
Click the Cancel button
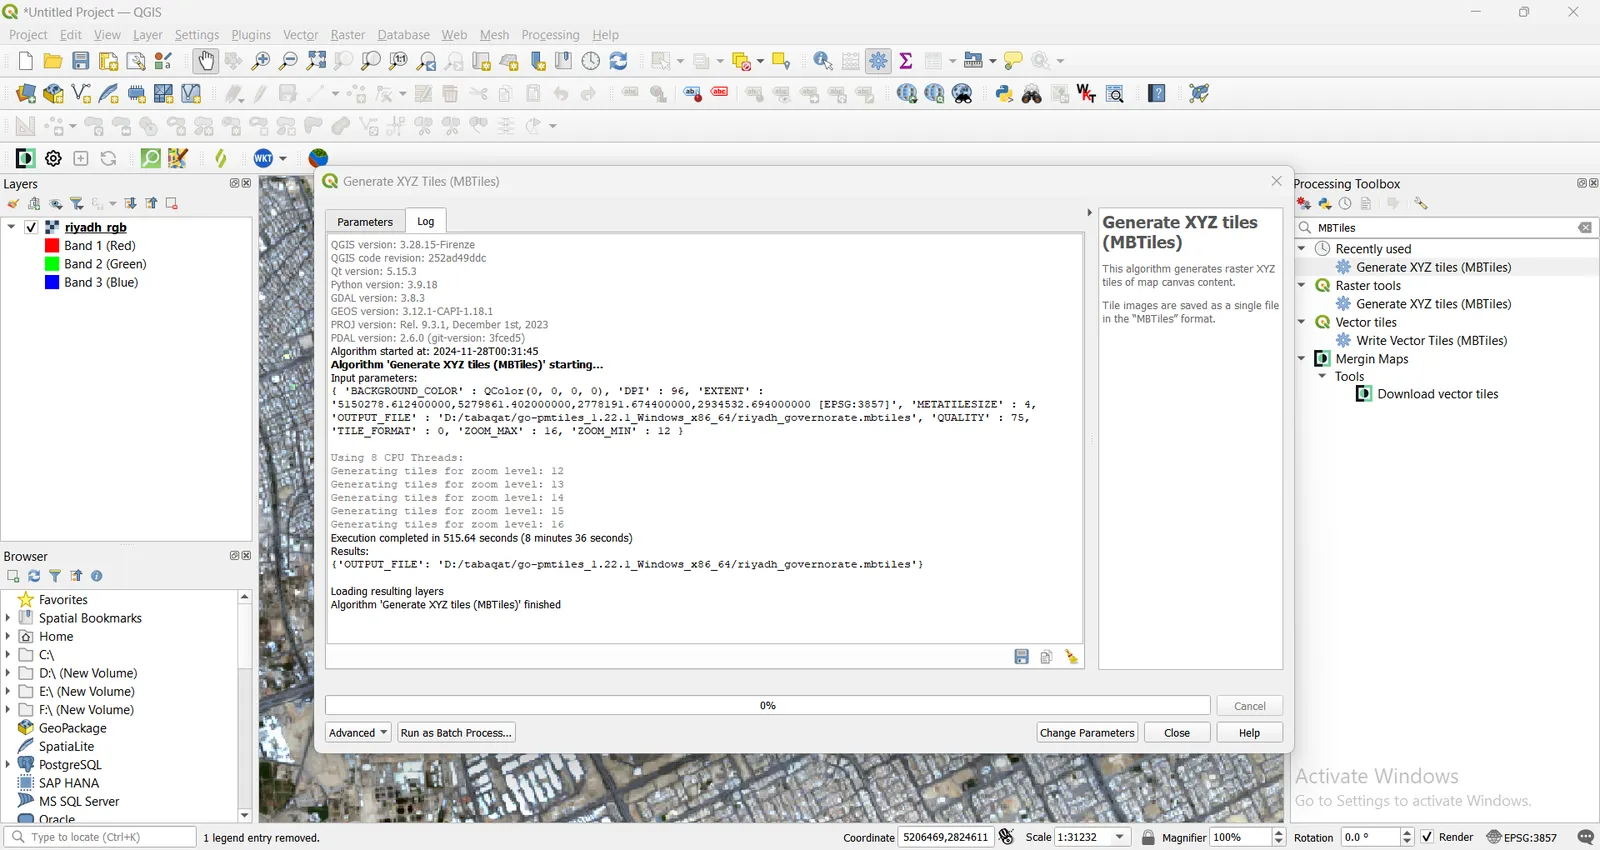(1249, 706)
